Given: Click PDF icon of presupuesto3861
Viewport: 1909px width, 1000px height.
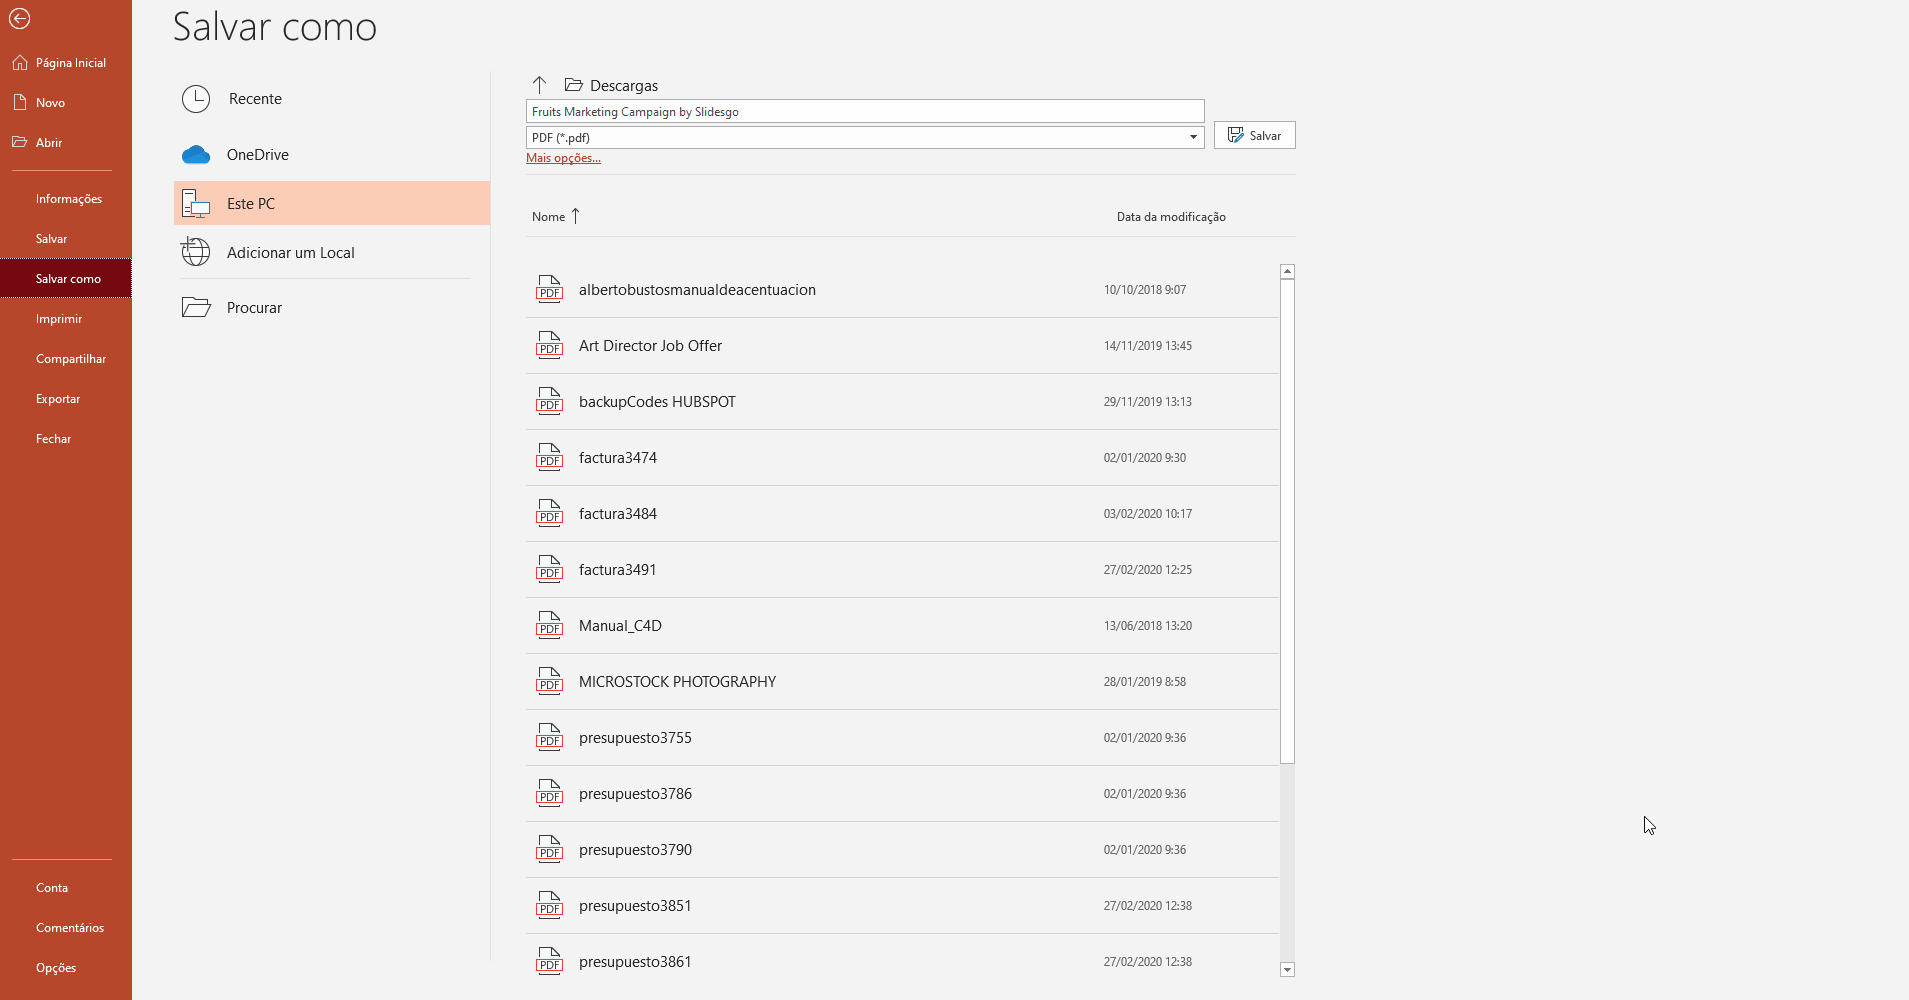Looking at the screenshot, I should tap(549, 961).
